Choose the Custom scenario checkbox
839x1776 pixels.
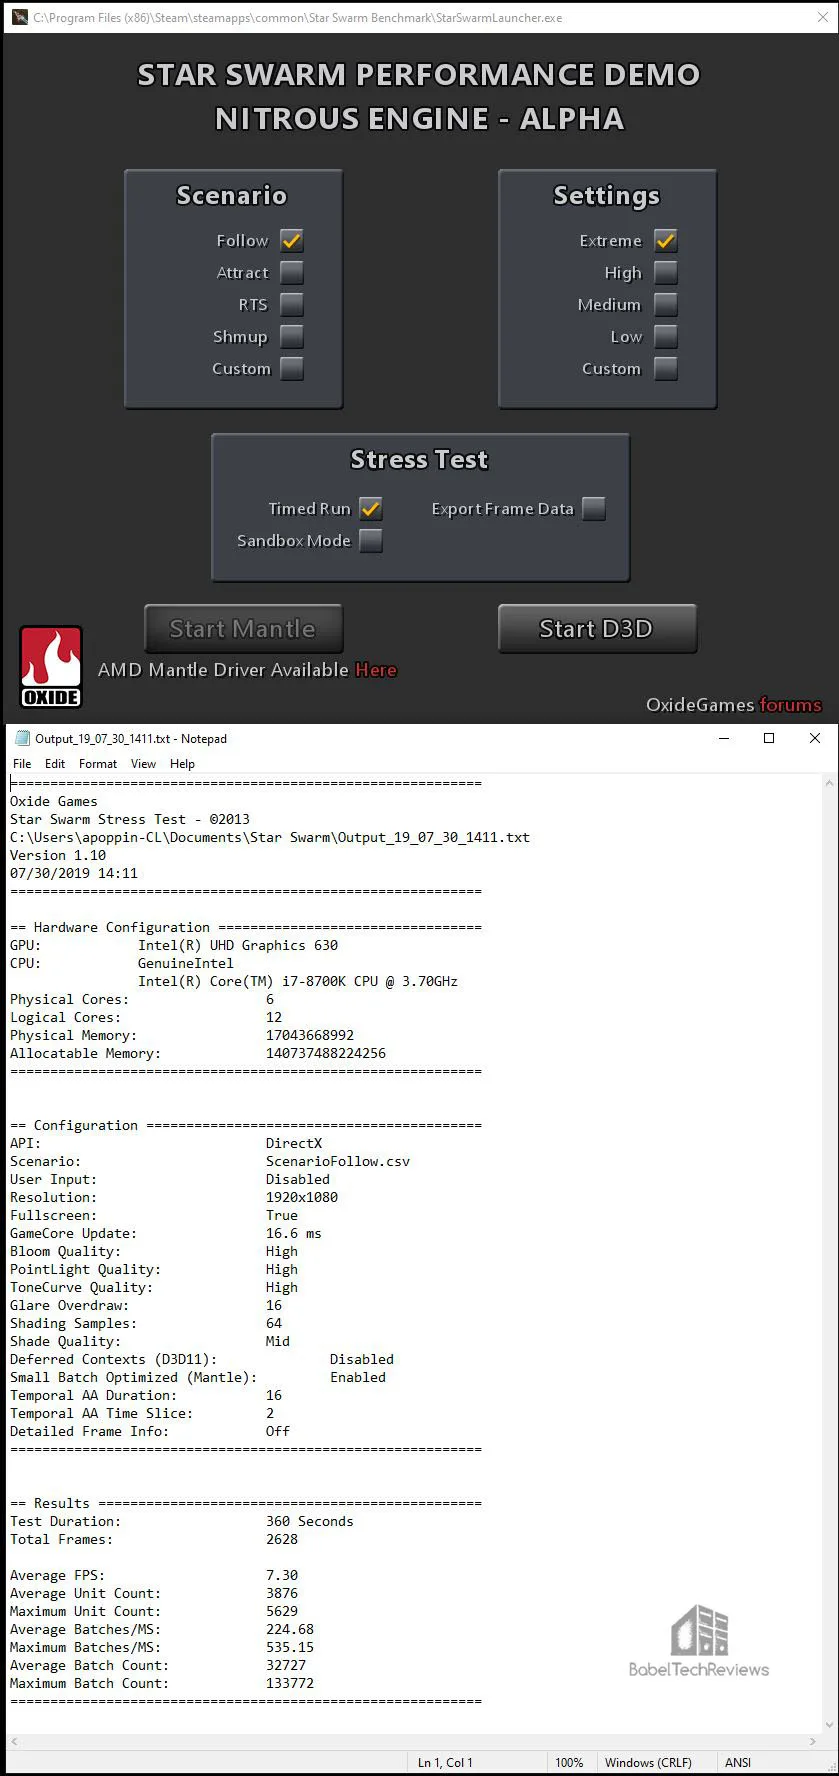click(291, 369)
